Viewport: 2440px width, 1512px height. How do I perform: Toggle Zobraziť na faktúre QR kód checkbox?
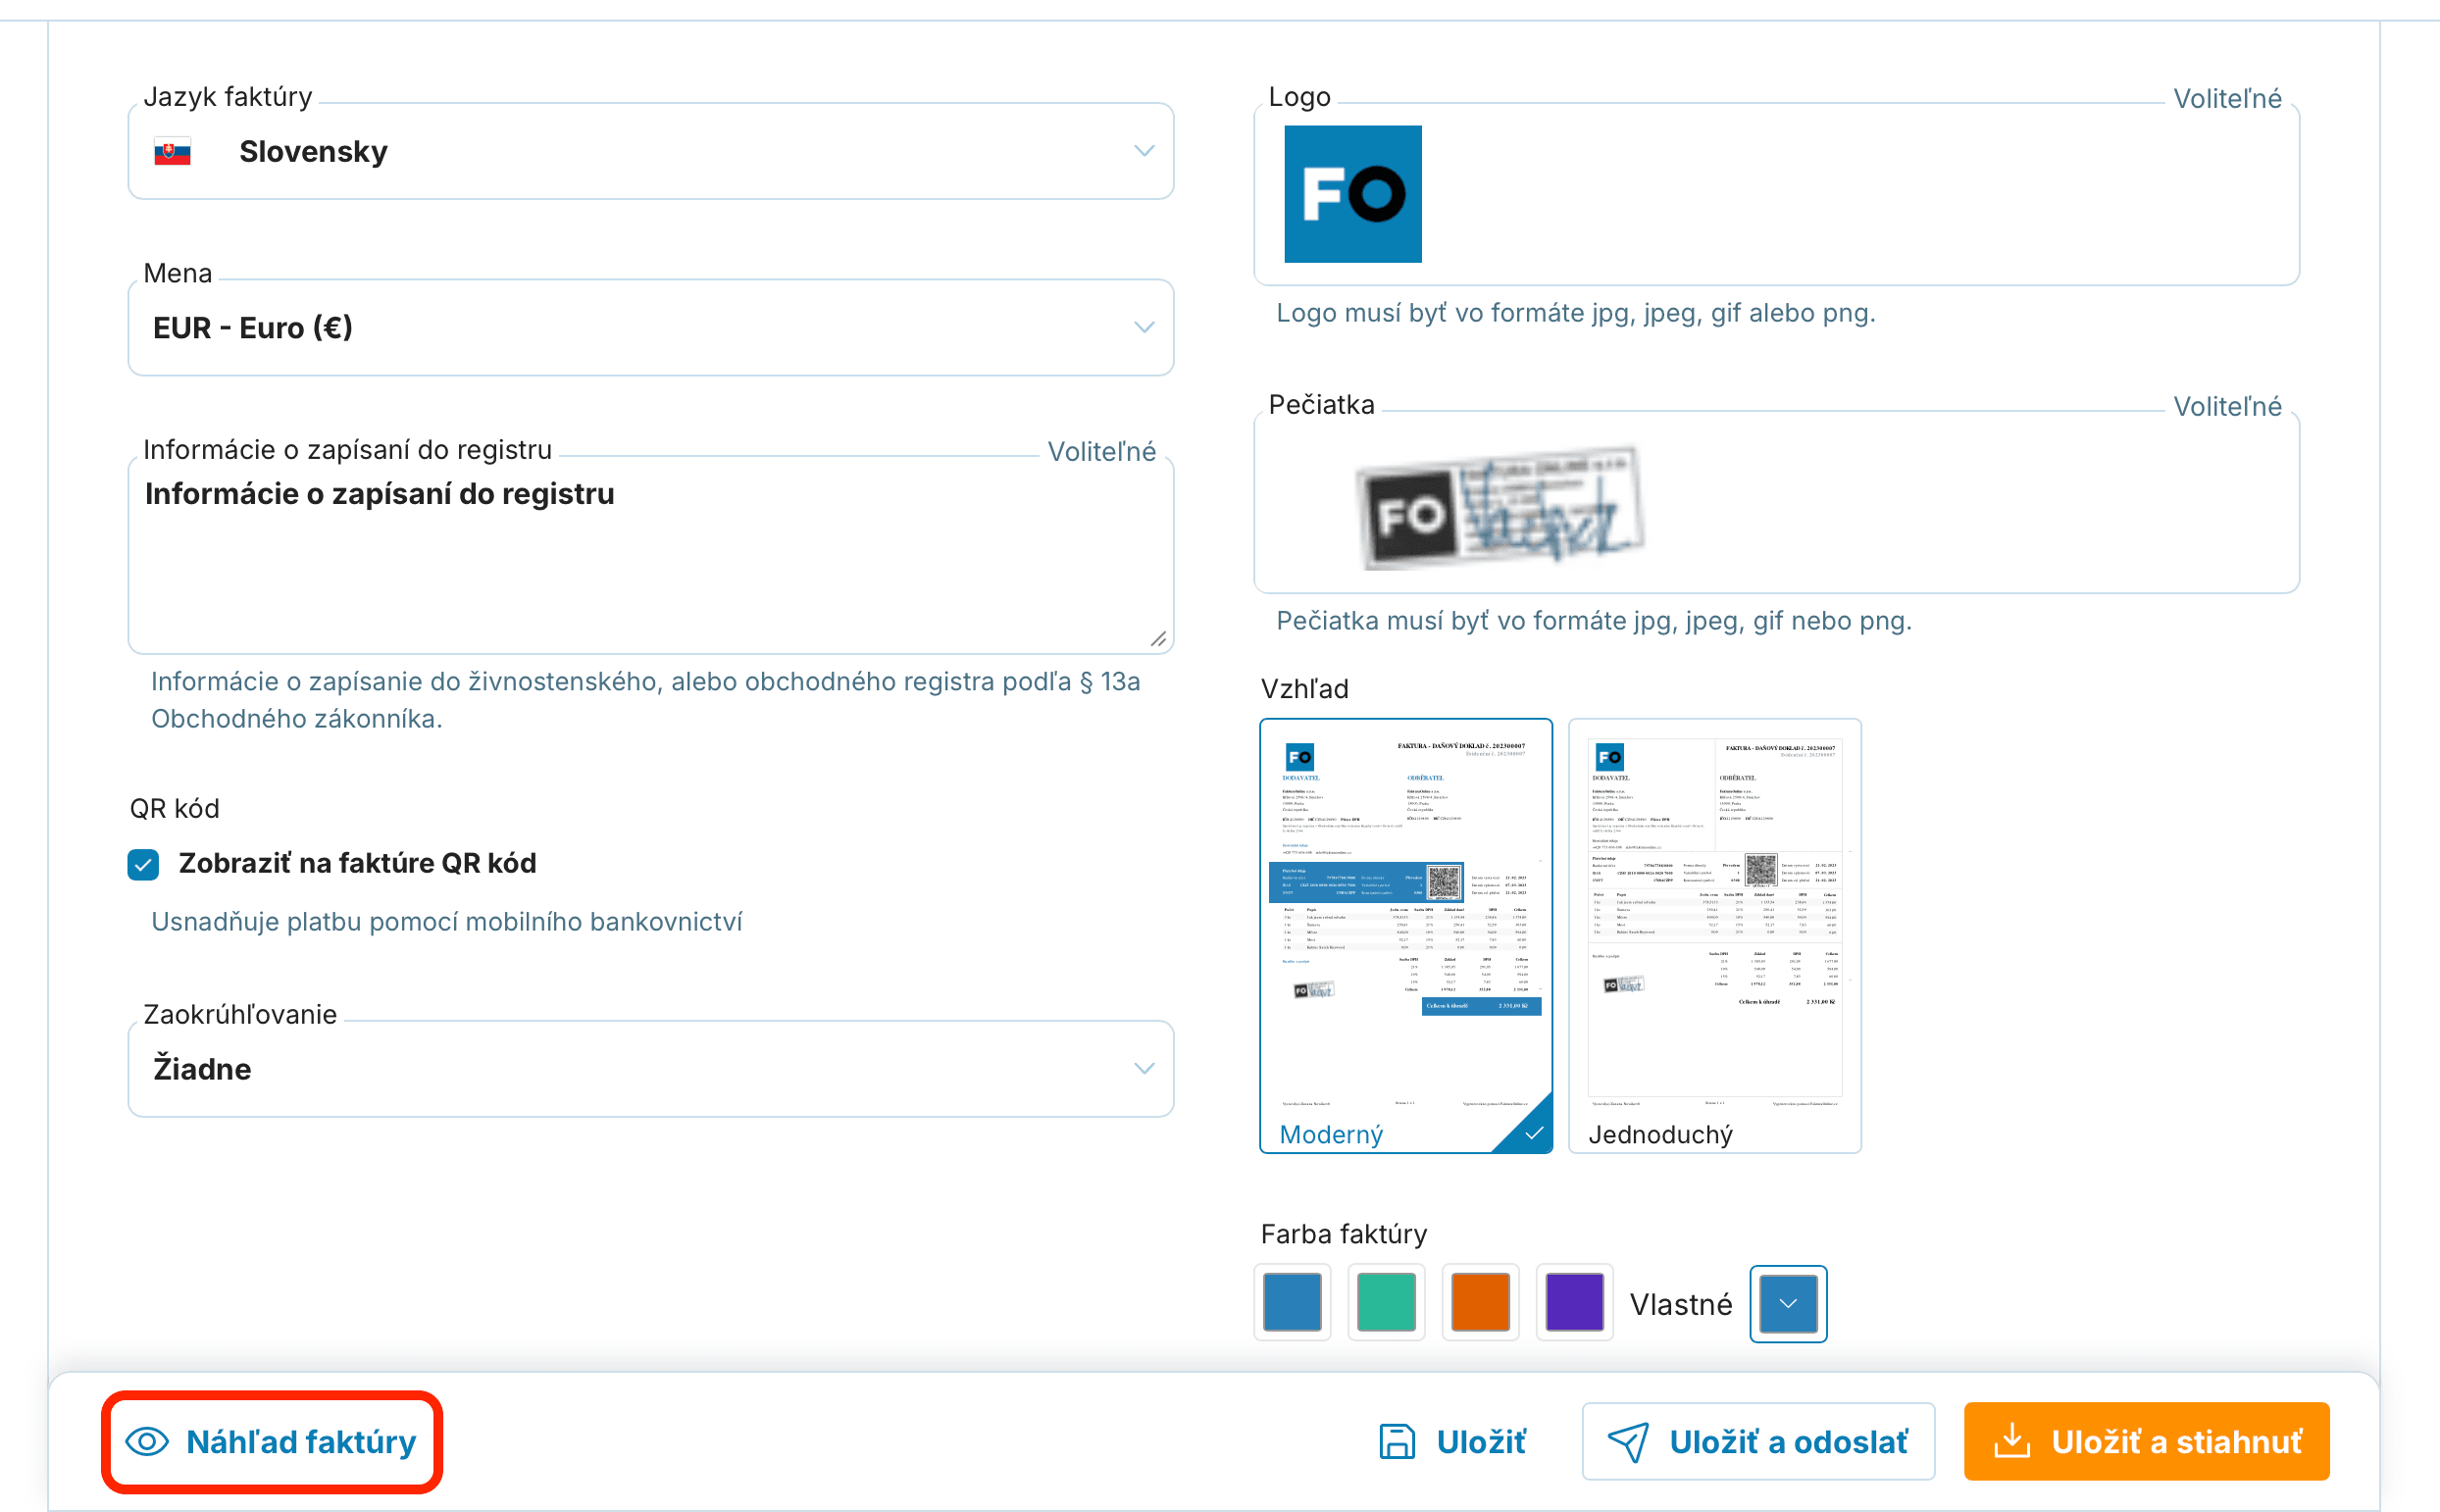point(143,864)
